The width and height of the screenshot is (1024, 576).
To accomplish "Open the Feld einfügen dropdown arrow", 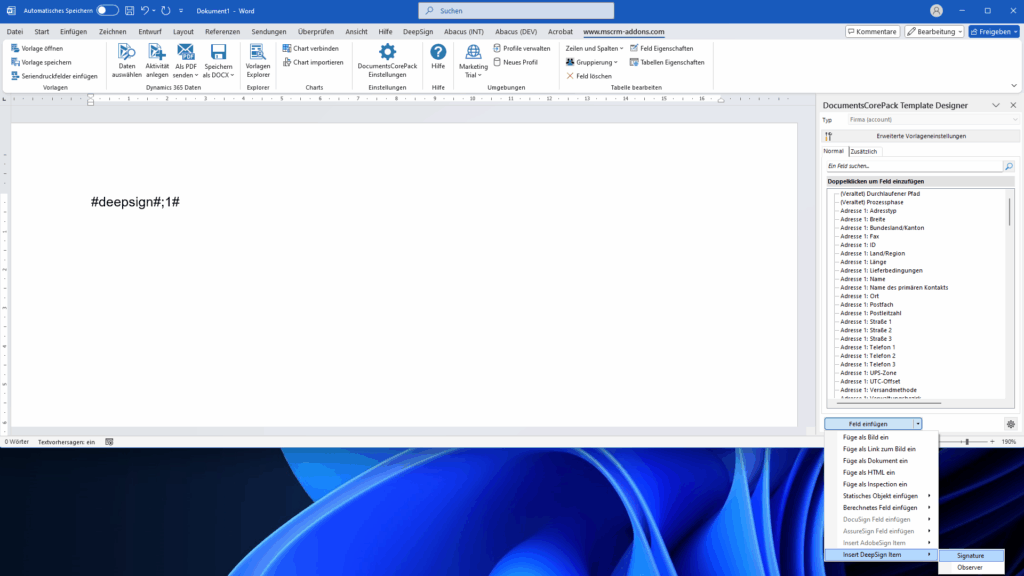I will 918,424.
